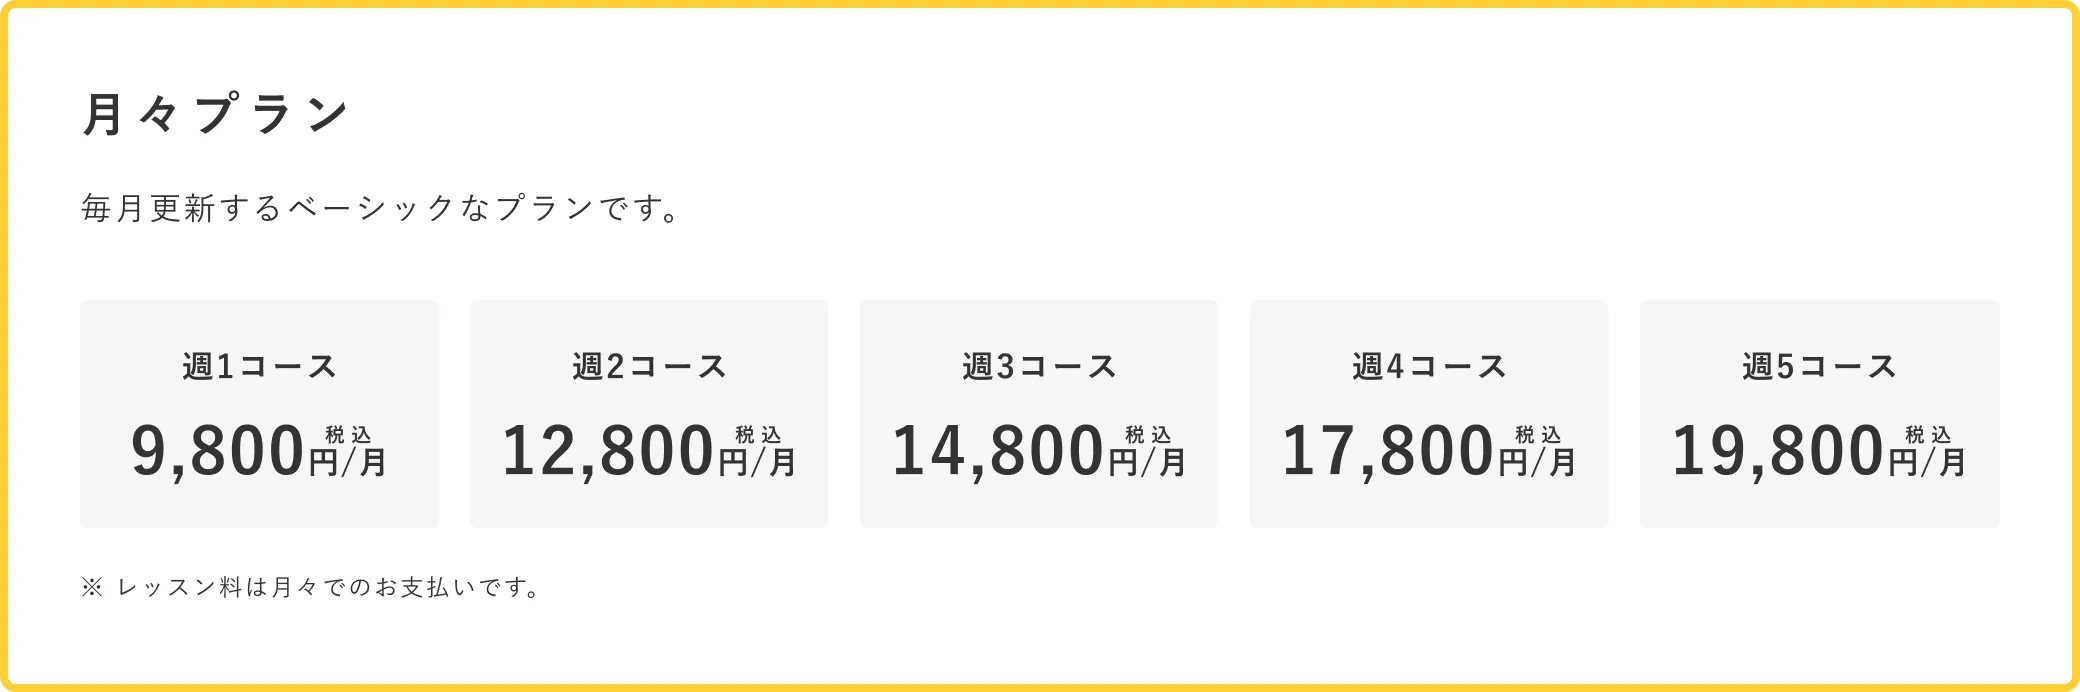Image resolution: width=2080 pixels, height=692 pixels.
Task: Click the 毎月更新するベーシックなプランです description text
Action: 380,209
